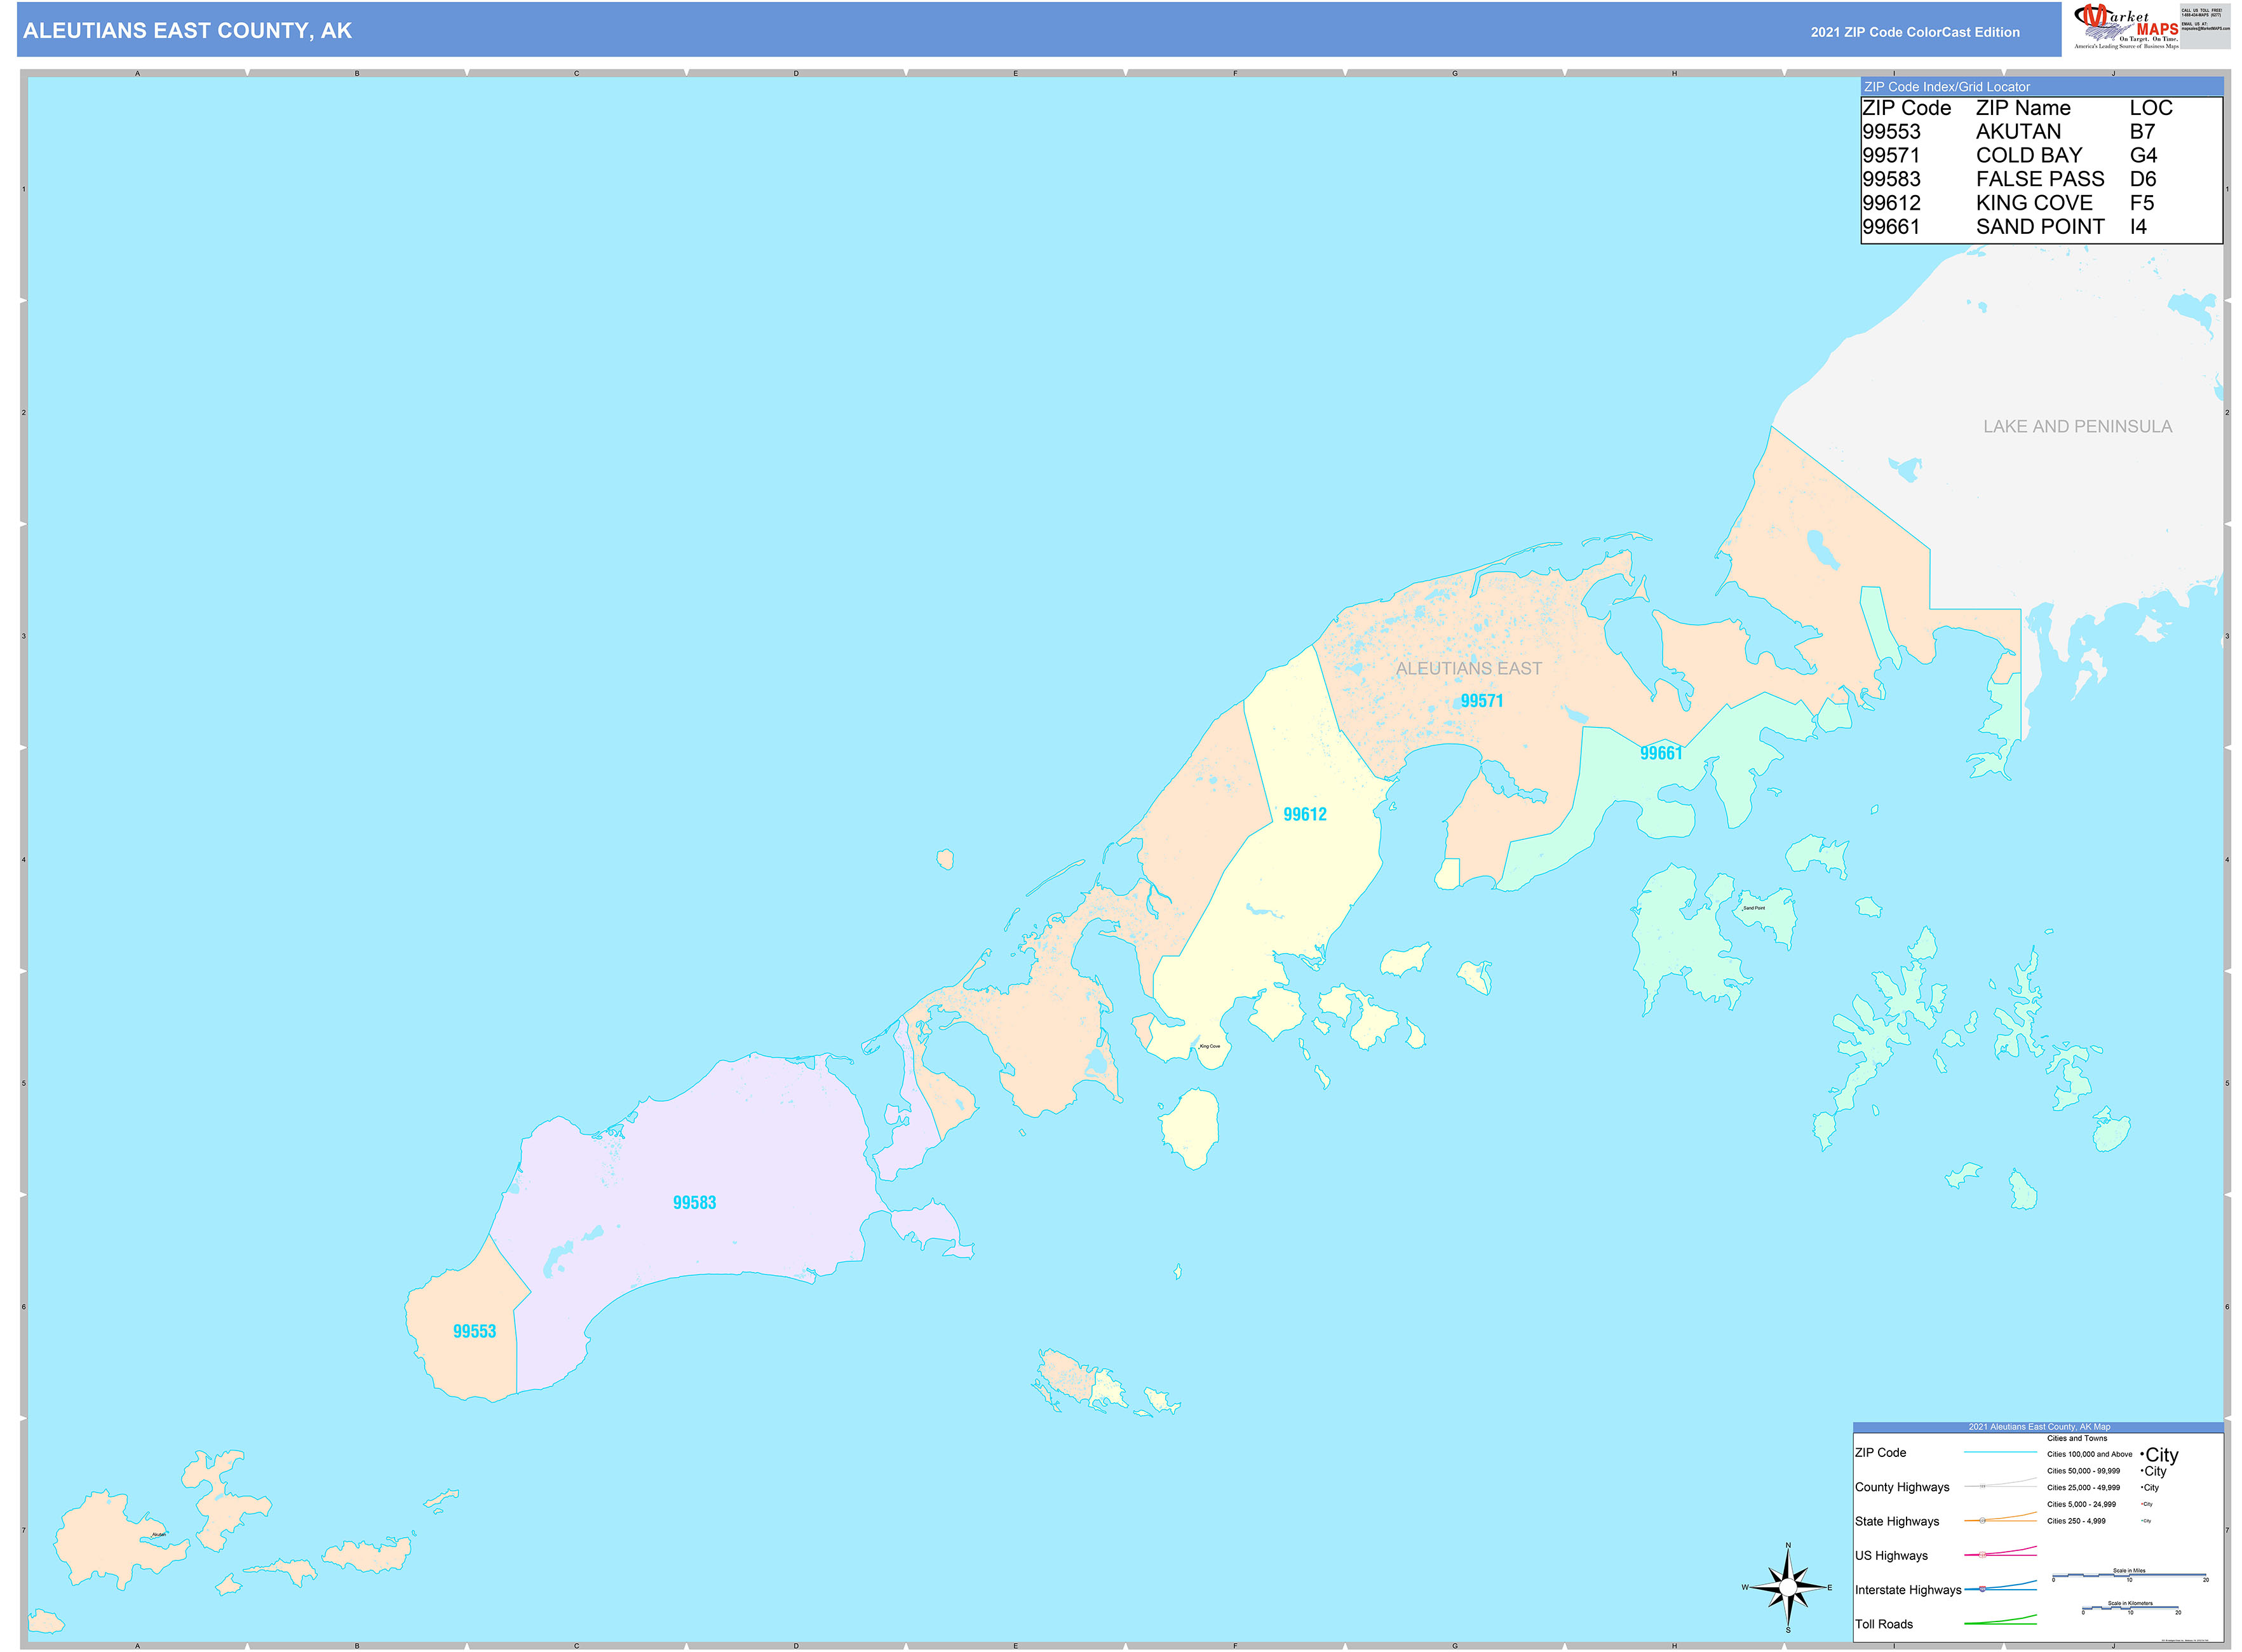Expand the 2021 Aleutians East County Map legend header

[x=2040, y=1427]
